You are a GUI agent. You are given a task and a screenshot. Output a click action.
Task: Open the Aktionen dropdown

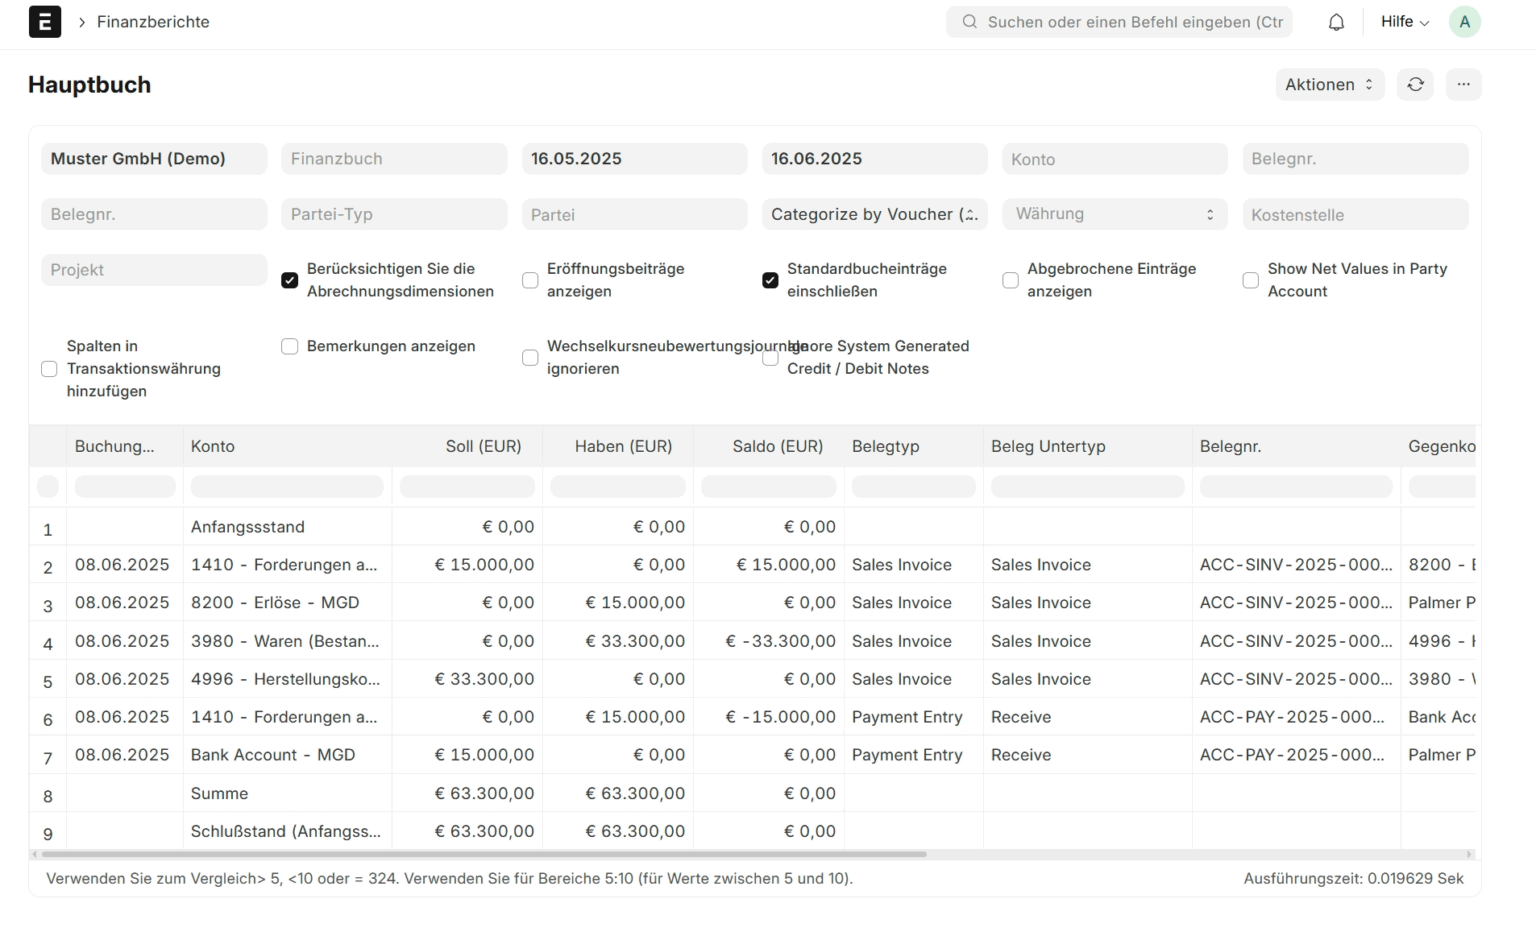[1329, 85]
